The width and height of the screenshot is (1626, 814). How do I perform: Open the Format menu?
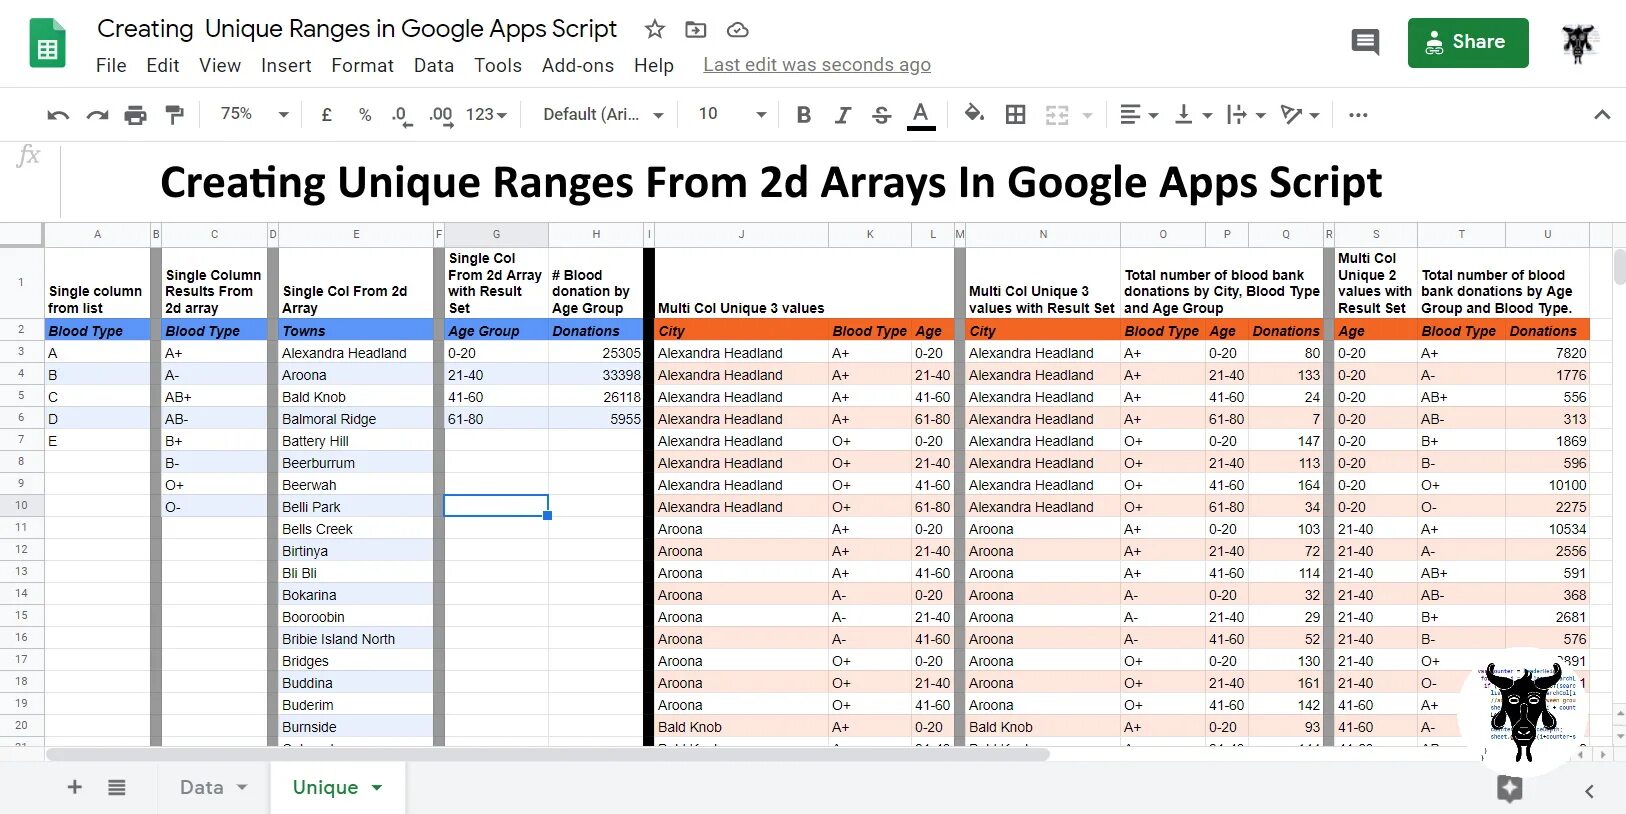(362, 65)
